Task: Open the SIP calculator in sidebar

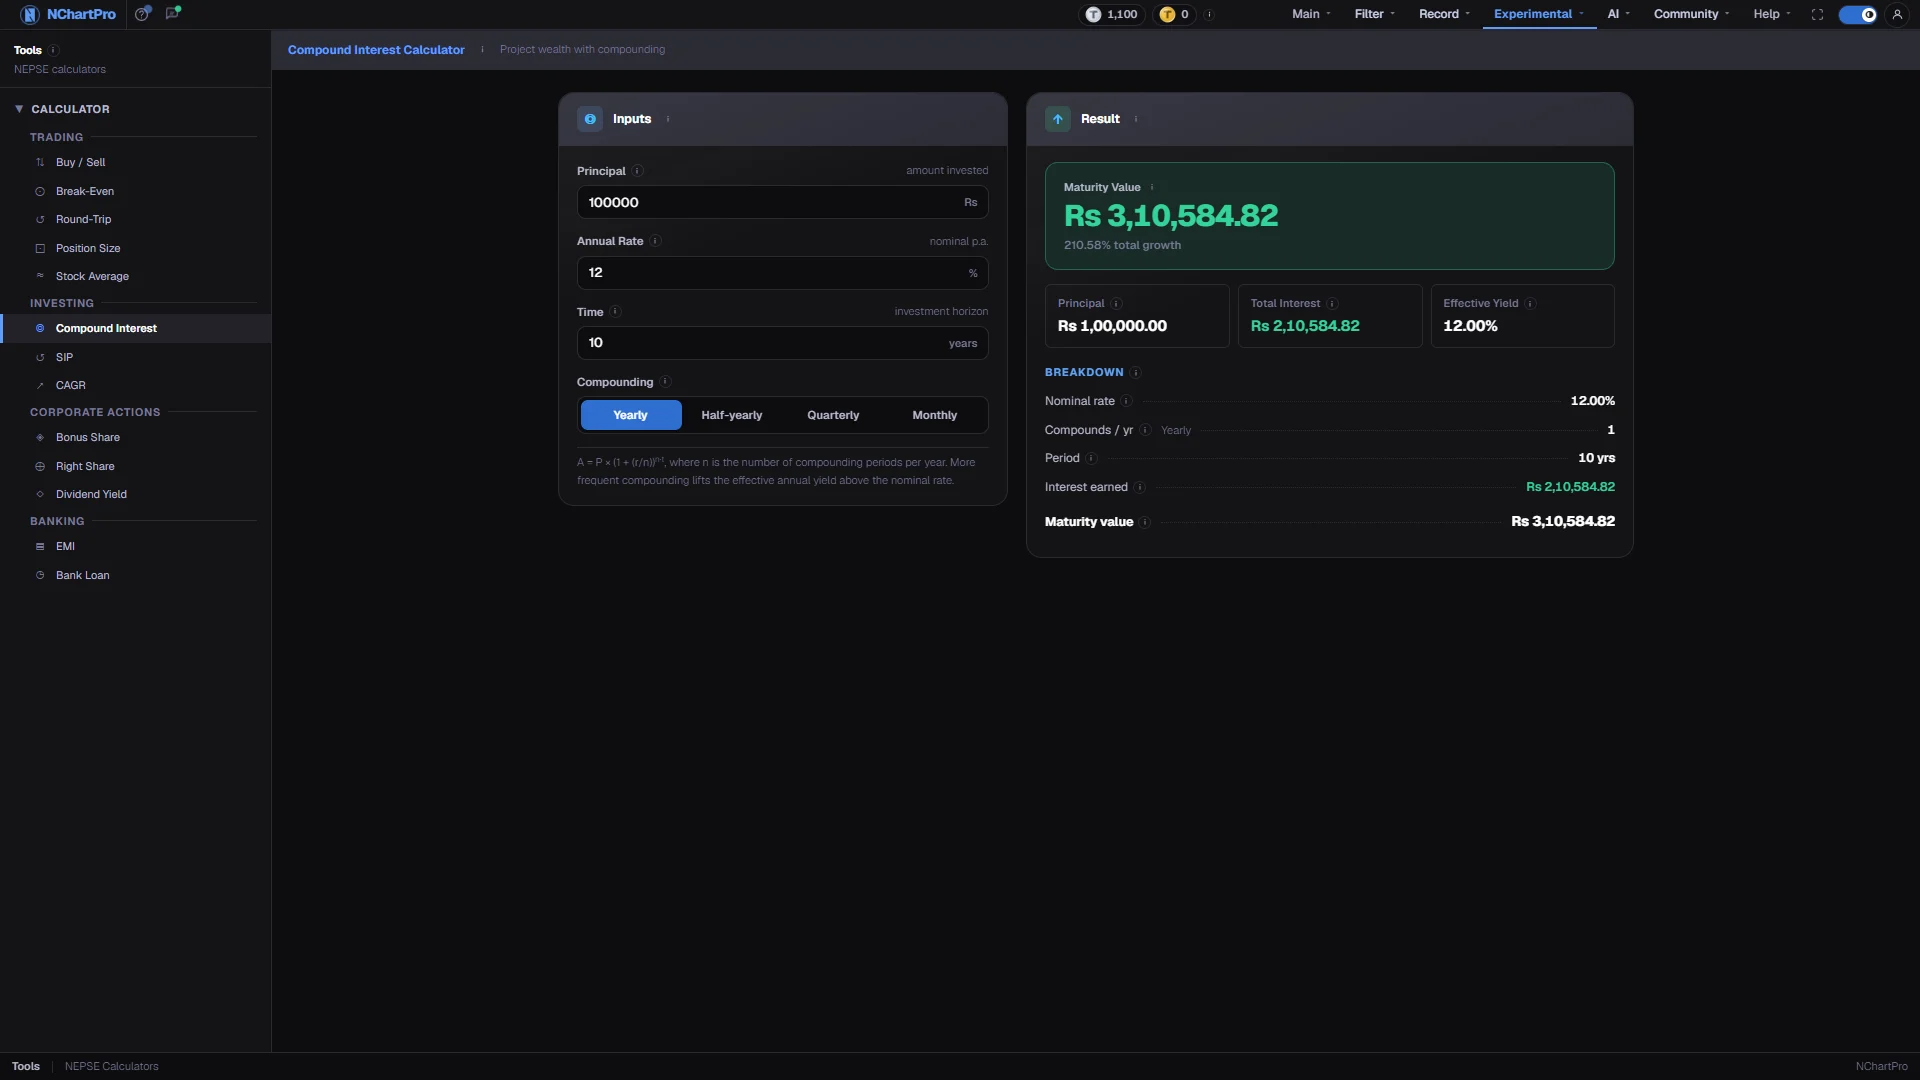Action: click(x=135, y=357)
